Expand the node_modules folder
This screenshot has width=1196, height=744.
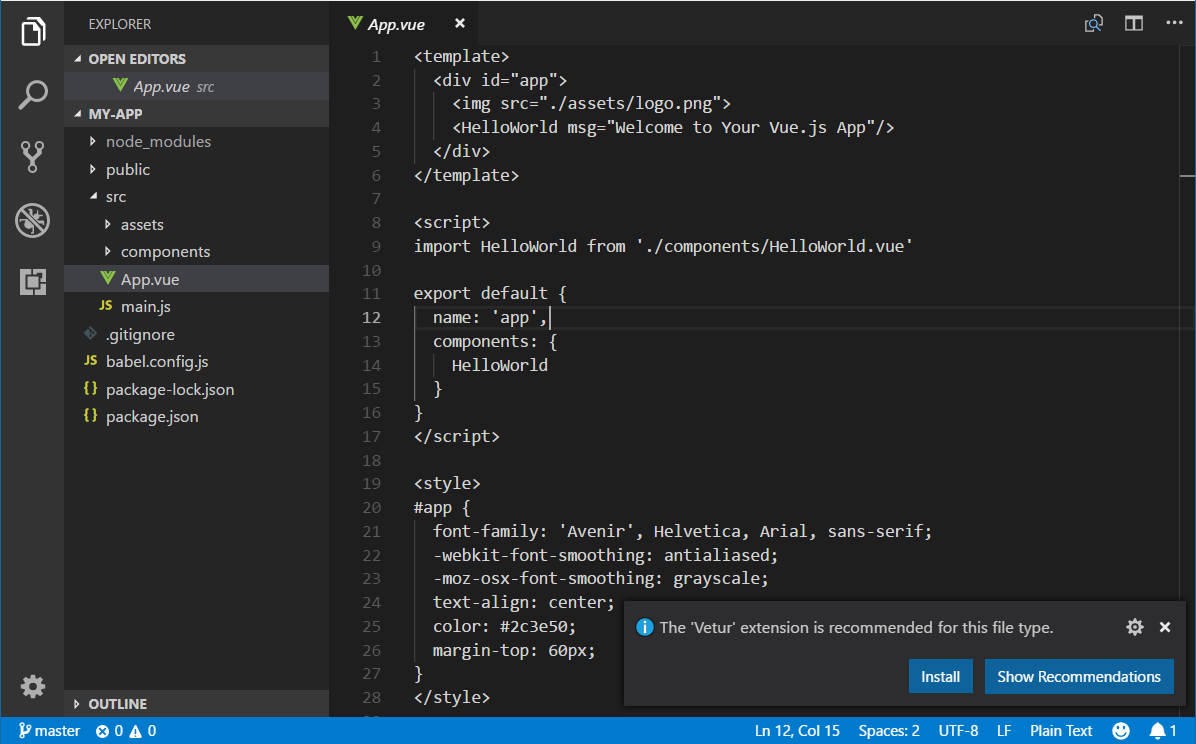158,142
